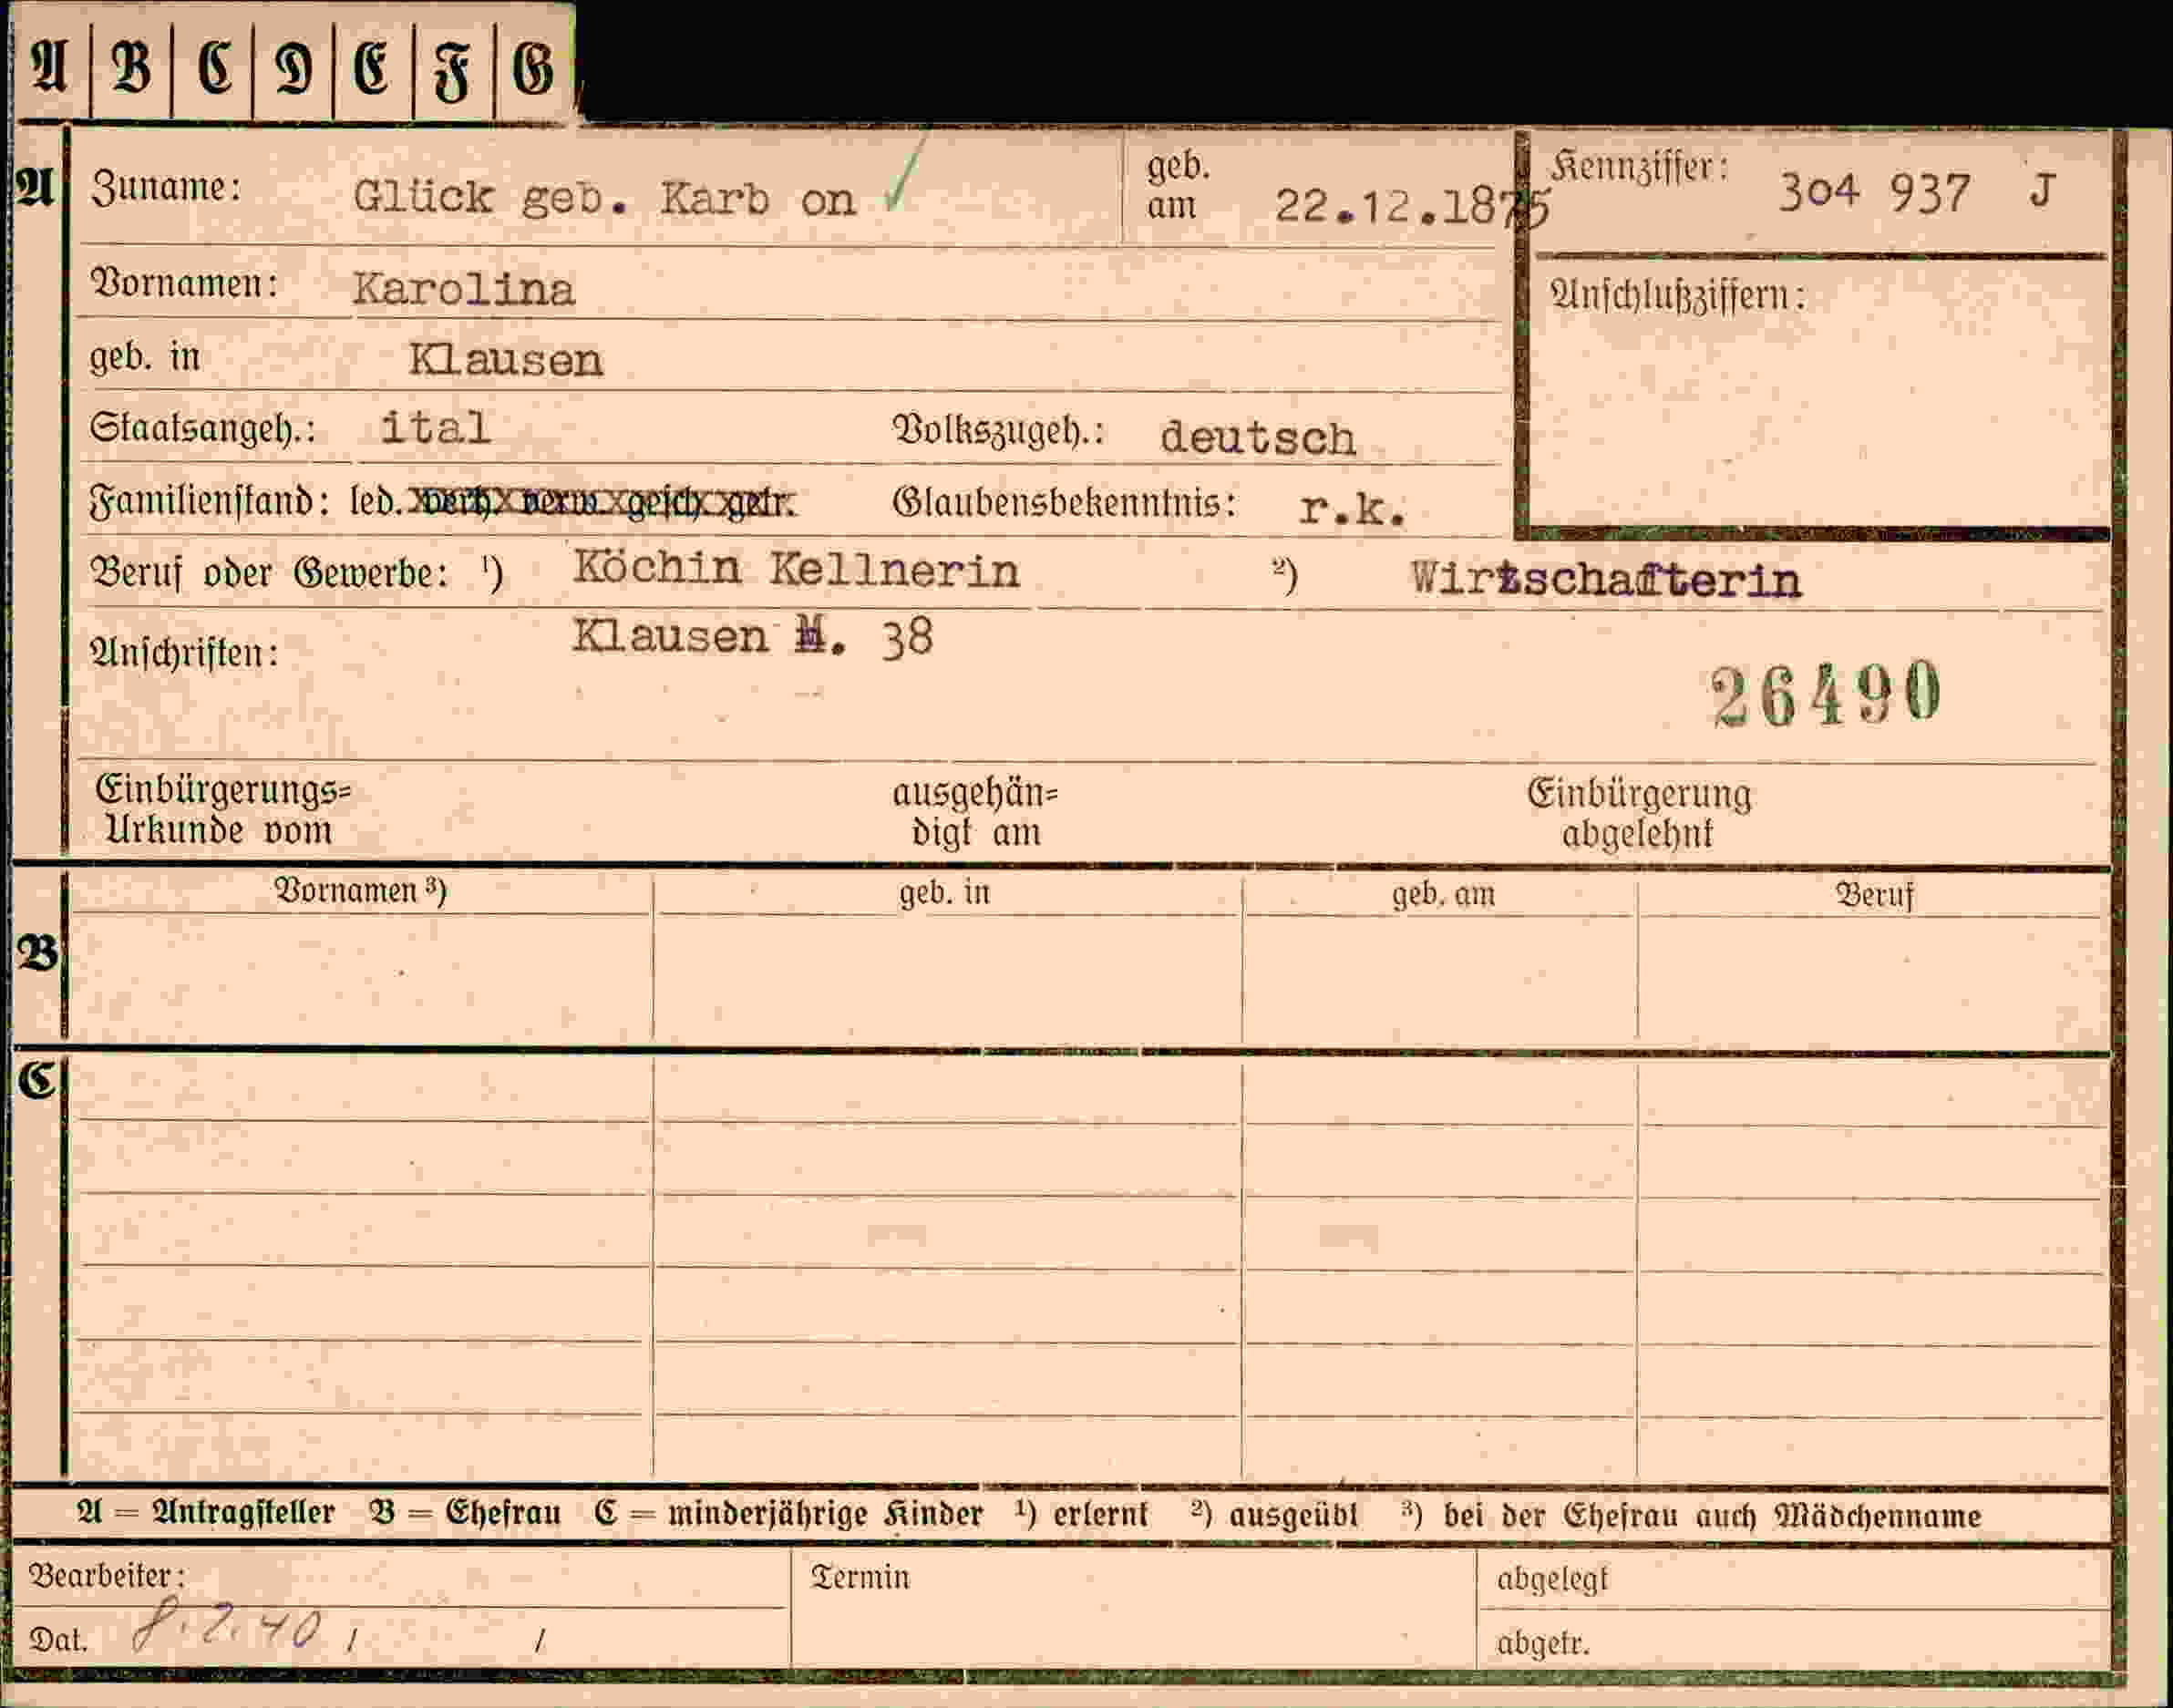The width and height of the screenshot is (2173, 1708).
Task: Click the 'Beruf' column header in section B
Action: 1874,894
